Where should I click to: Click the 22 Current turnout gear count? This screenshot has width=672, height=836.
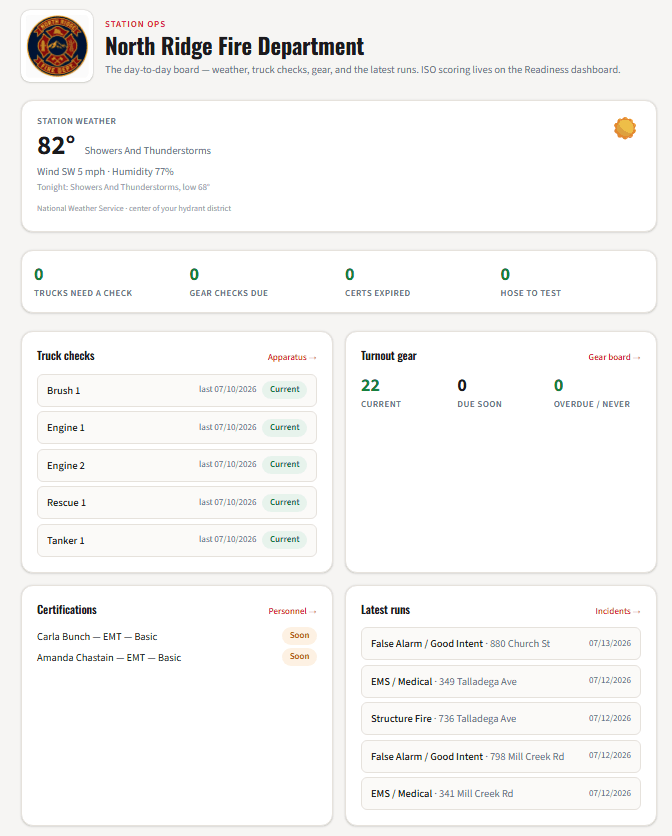click(x=381, y=393)
